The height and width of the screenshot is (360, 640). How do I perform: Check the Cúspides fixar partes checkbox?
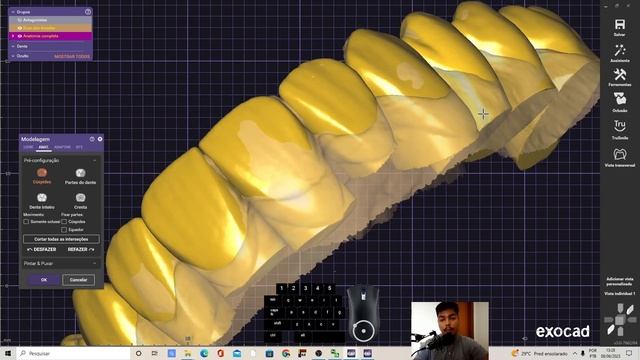pyautogui.click(x=64, y=222)
